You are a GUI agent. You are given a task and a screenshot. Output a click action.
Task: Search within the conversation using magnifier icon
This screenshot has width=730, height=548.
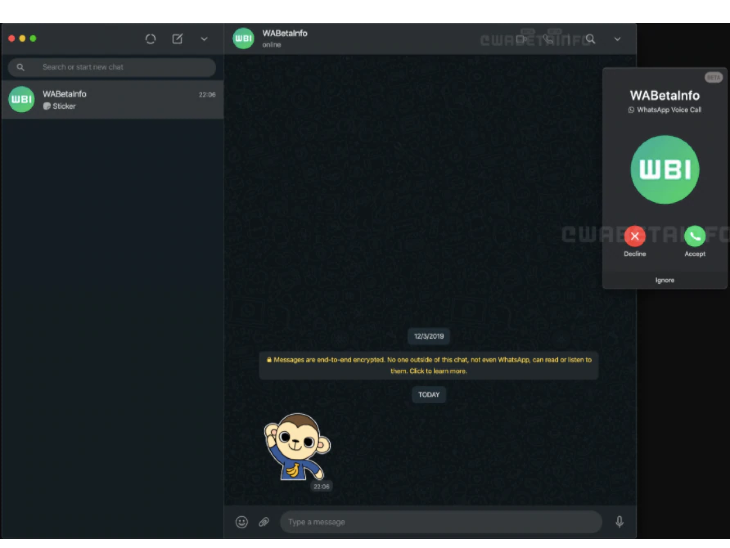(x=590, y=39)
